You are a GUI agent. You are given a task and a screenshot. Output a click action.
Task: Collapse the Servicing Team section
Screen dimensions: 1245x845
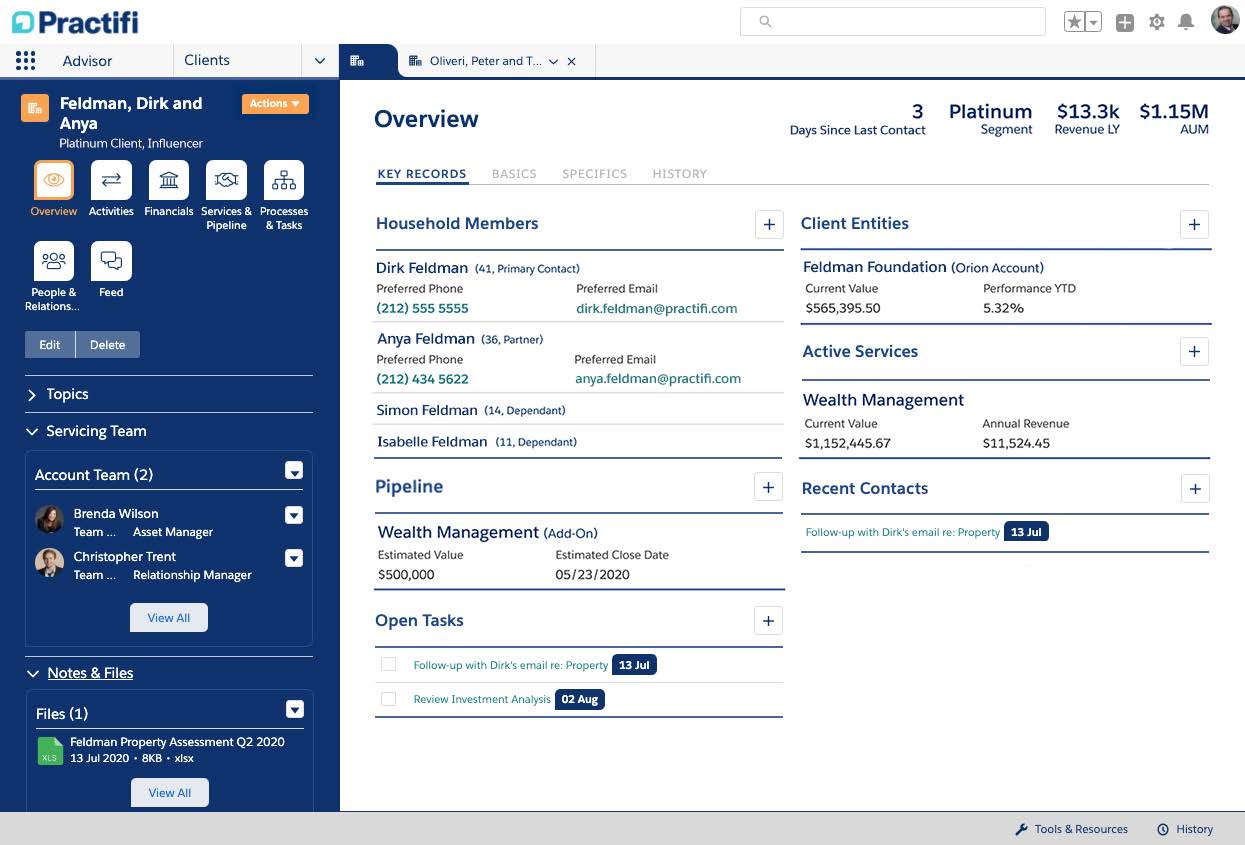click(x=32, y=432)
